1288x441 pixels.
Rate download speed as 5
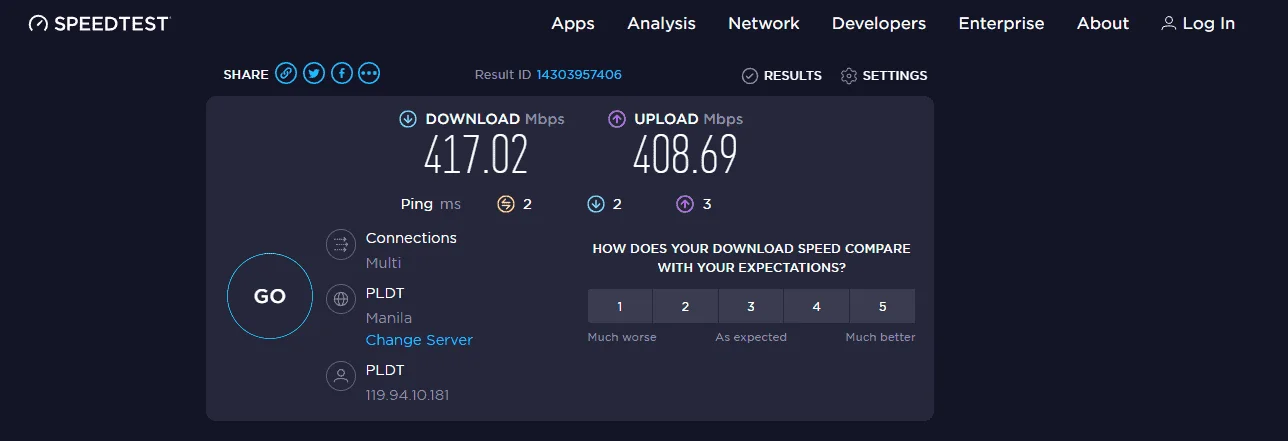pyautogui.click(x=882, y=306)
